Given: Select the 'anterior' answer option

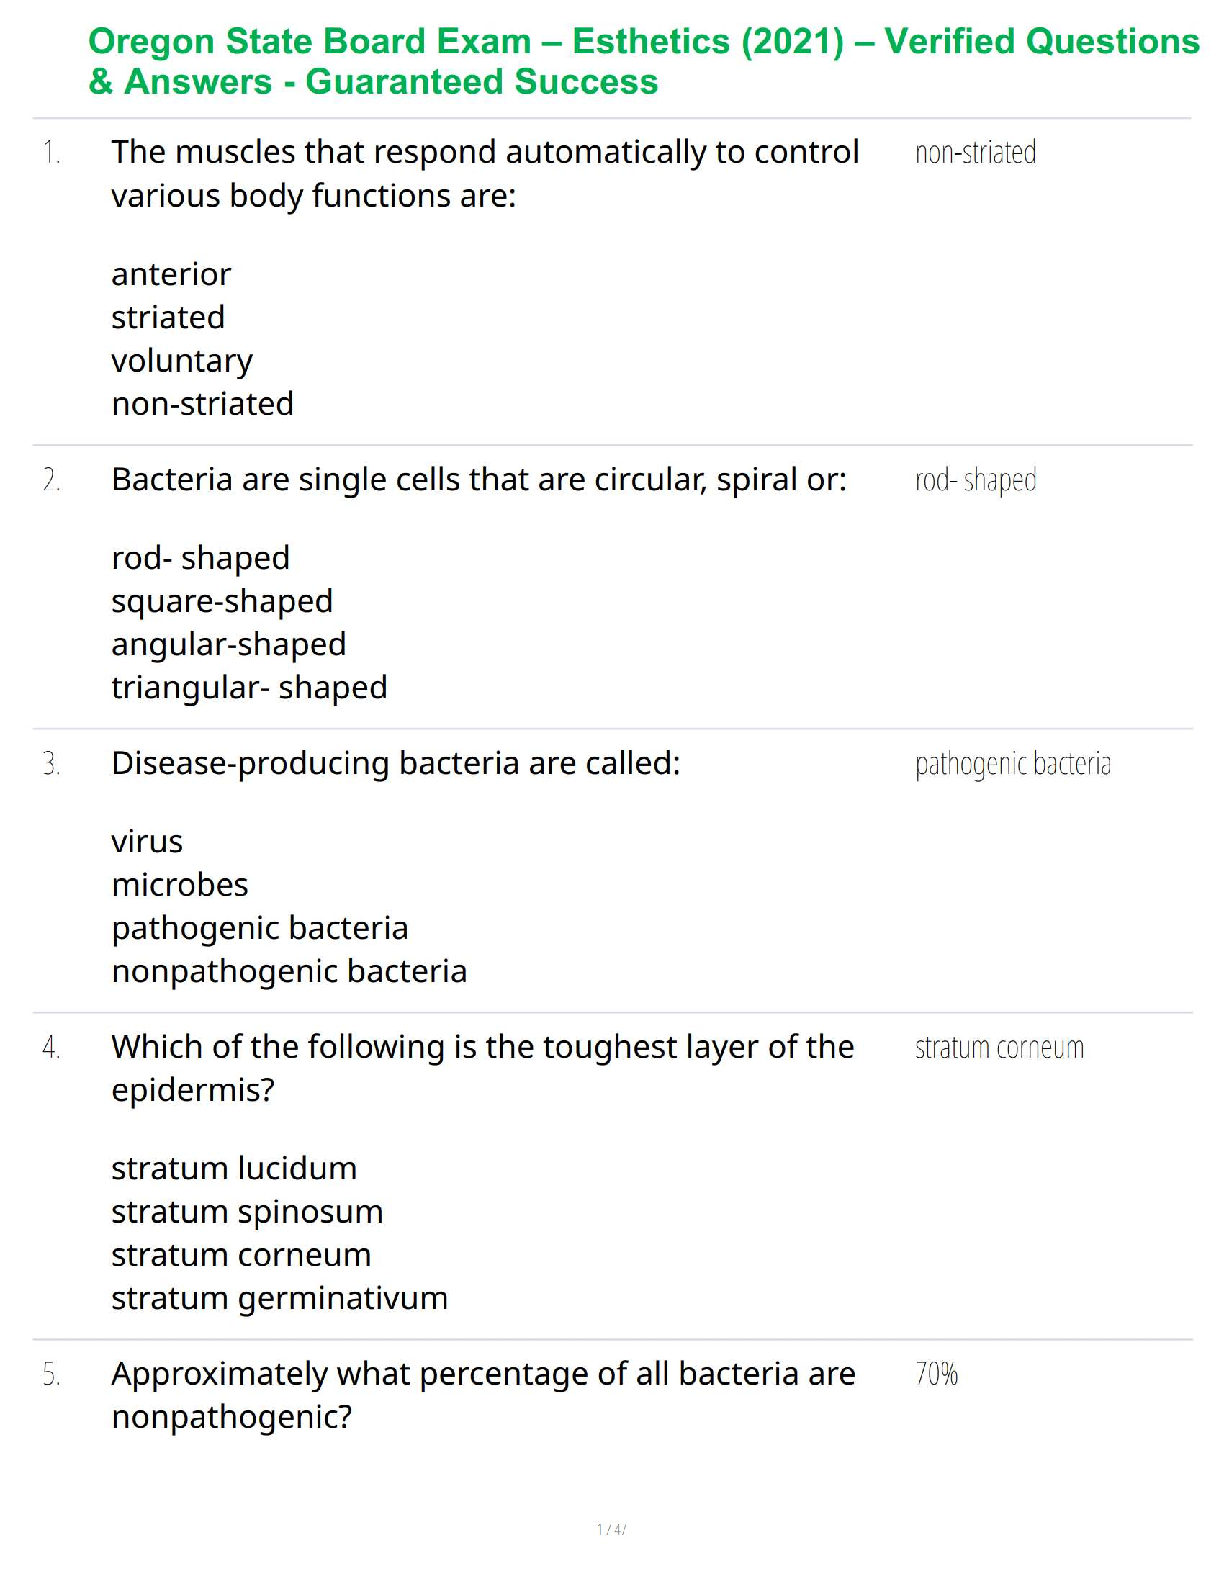Looking at the screenshot, I should (x=171, y=274).
